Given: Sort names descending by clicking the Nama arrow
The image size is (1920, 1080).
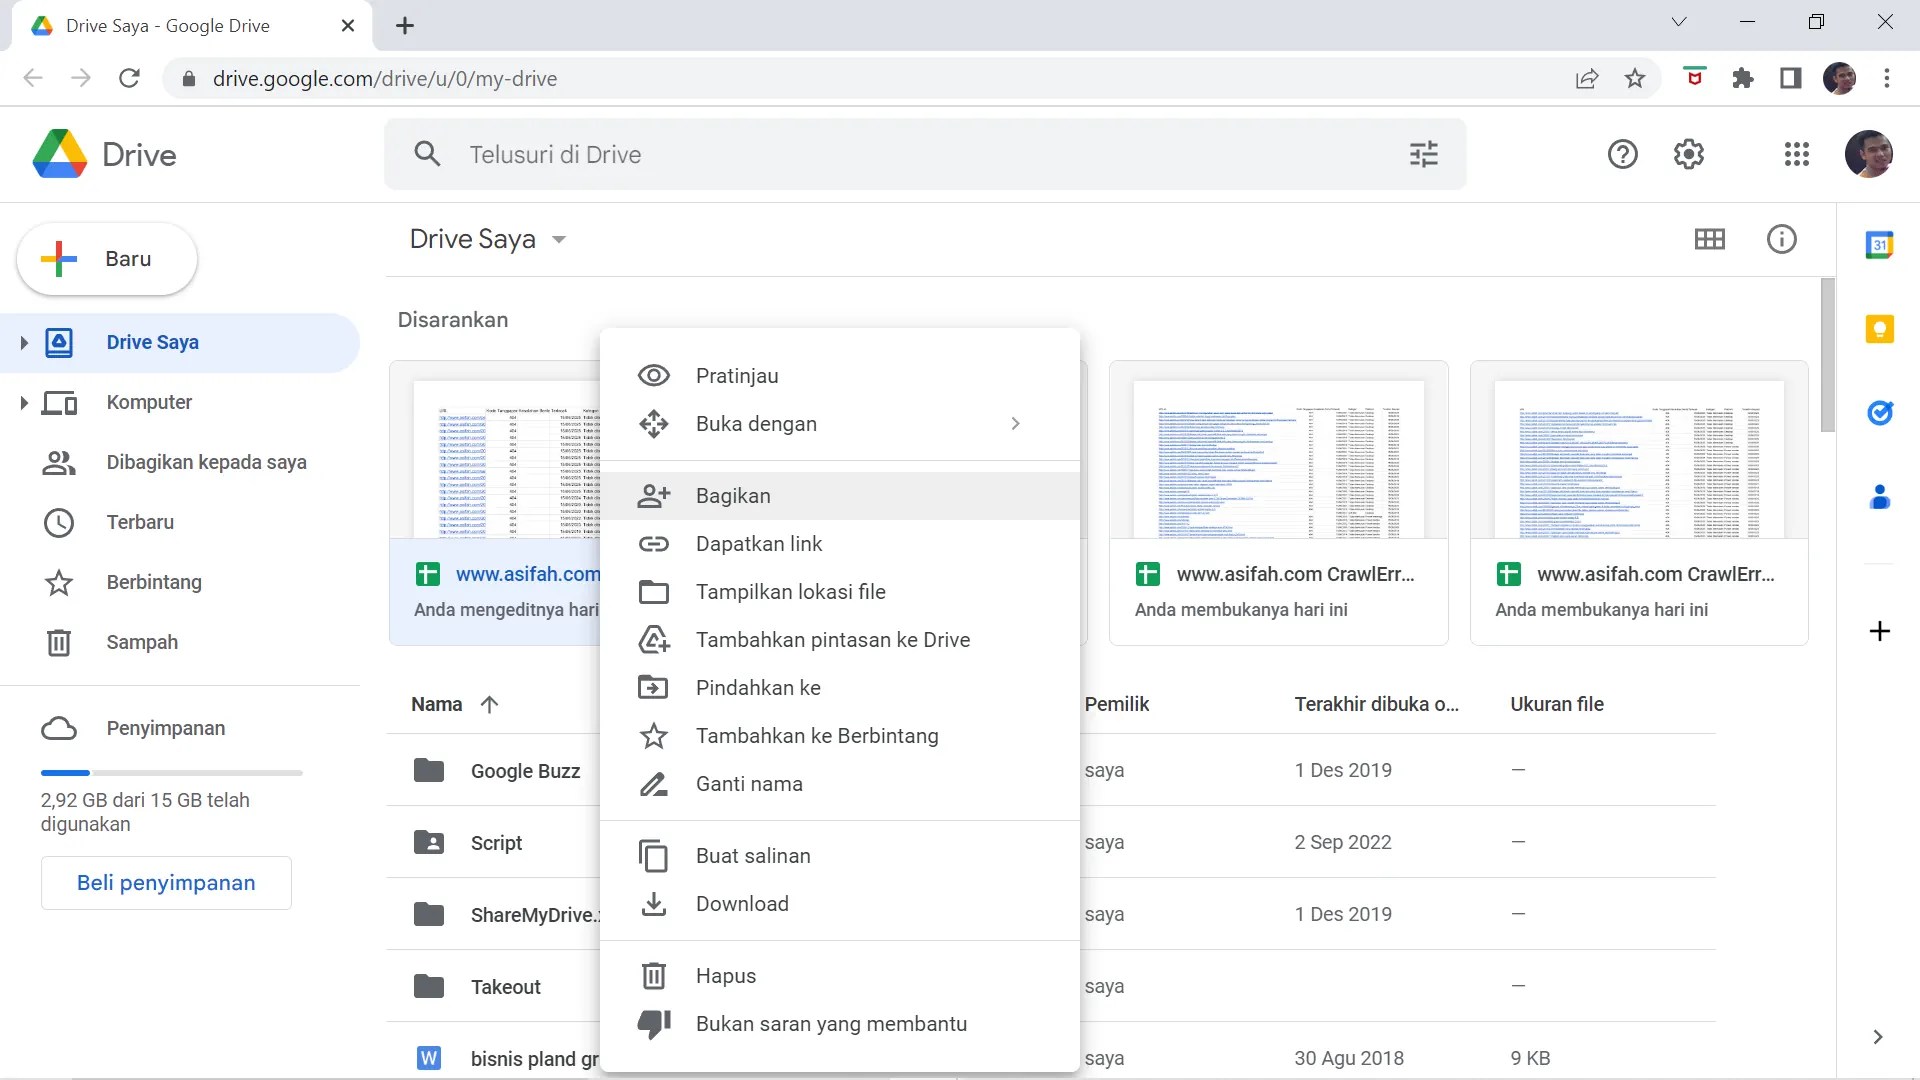Looking at the screenshot, I should (490, 704).
